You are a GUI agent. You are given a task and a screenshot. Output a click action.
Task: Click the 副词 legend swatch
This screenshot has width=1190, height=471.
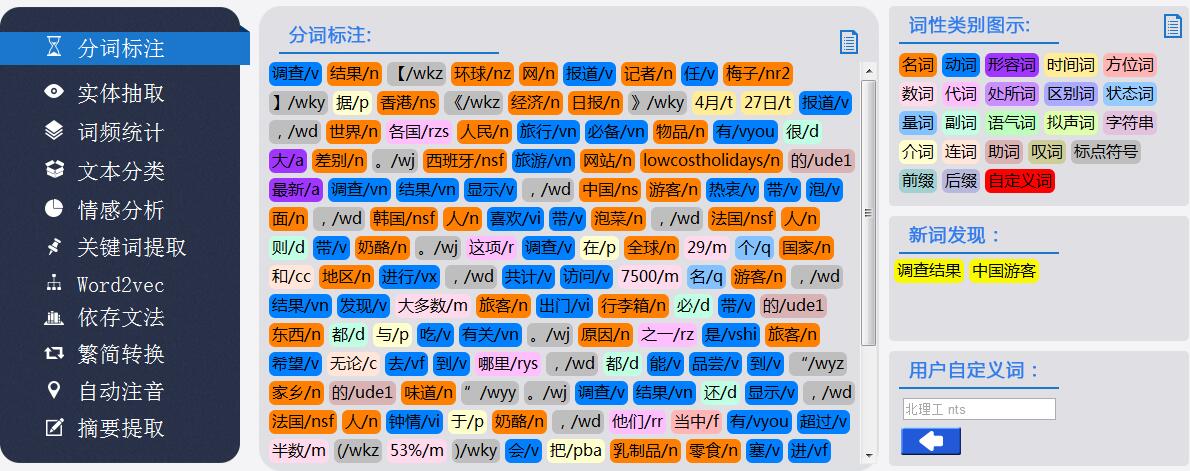[961, 123]
